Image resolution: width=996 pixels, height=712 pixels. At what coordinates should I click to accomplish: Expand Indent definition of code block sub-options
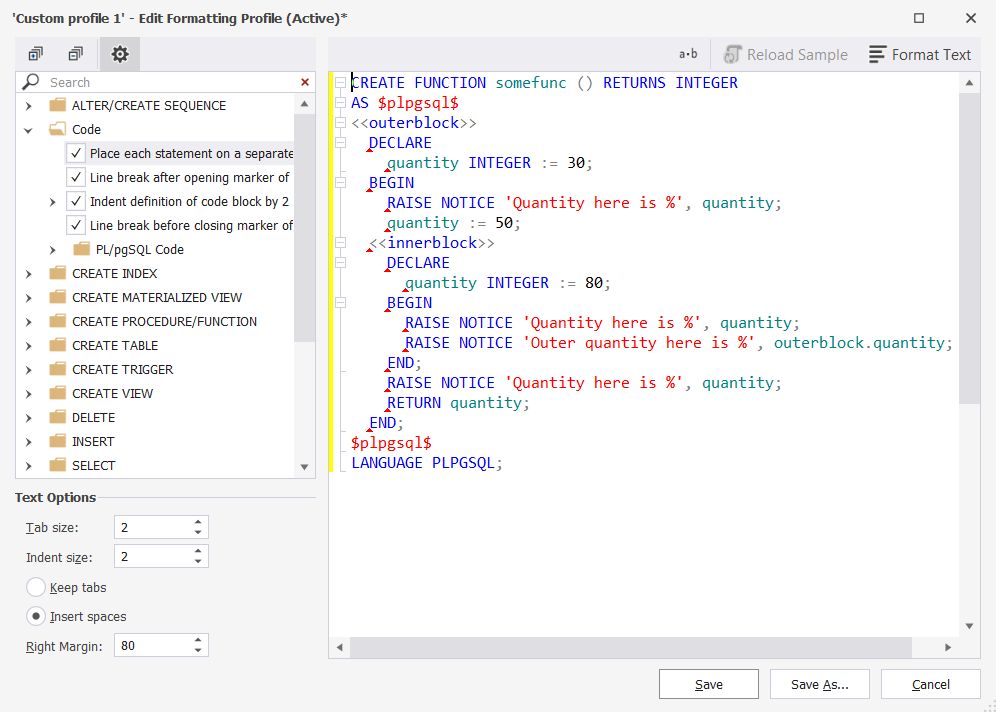pos(53,202)
